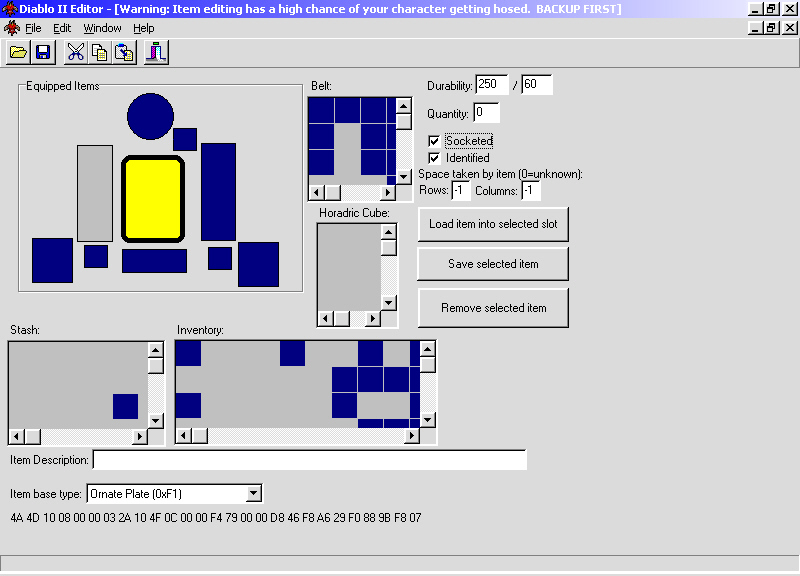Click the Rows input field
The image size is (800, 576).
point(461,191)
